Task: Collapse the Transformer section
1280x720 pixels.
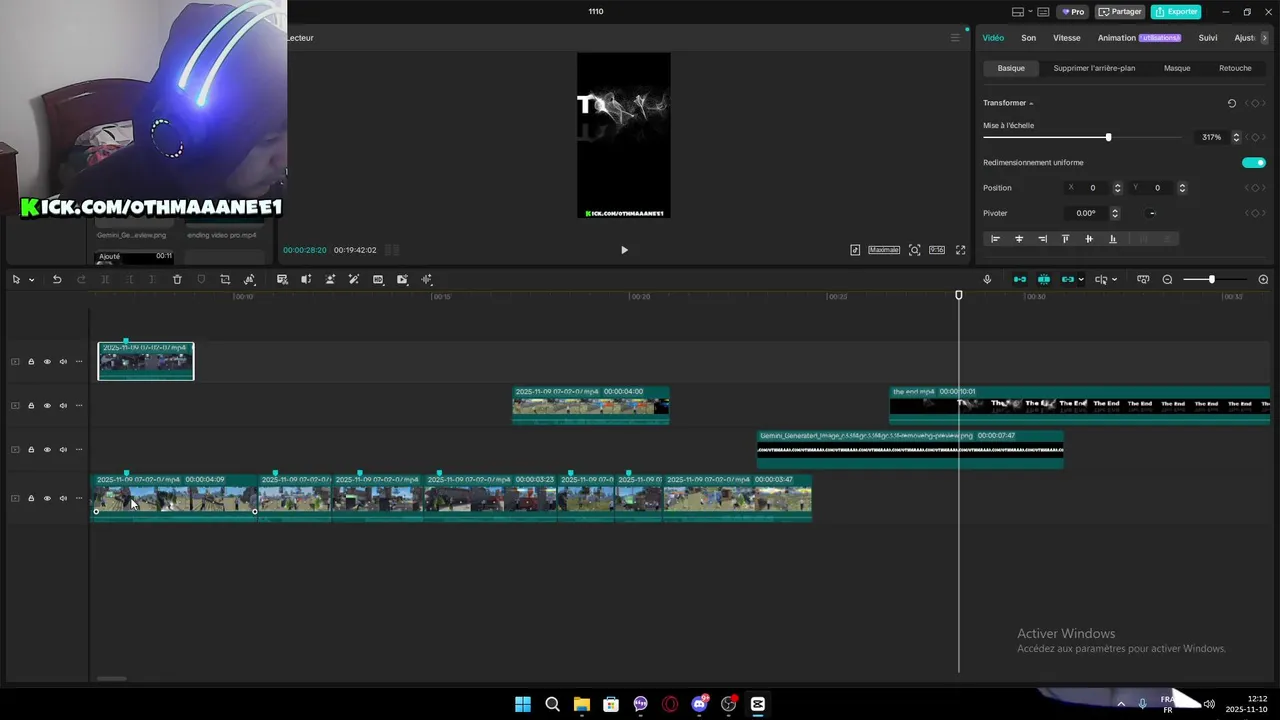Action: click(x=1031, y=104)
